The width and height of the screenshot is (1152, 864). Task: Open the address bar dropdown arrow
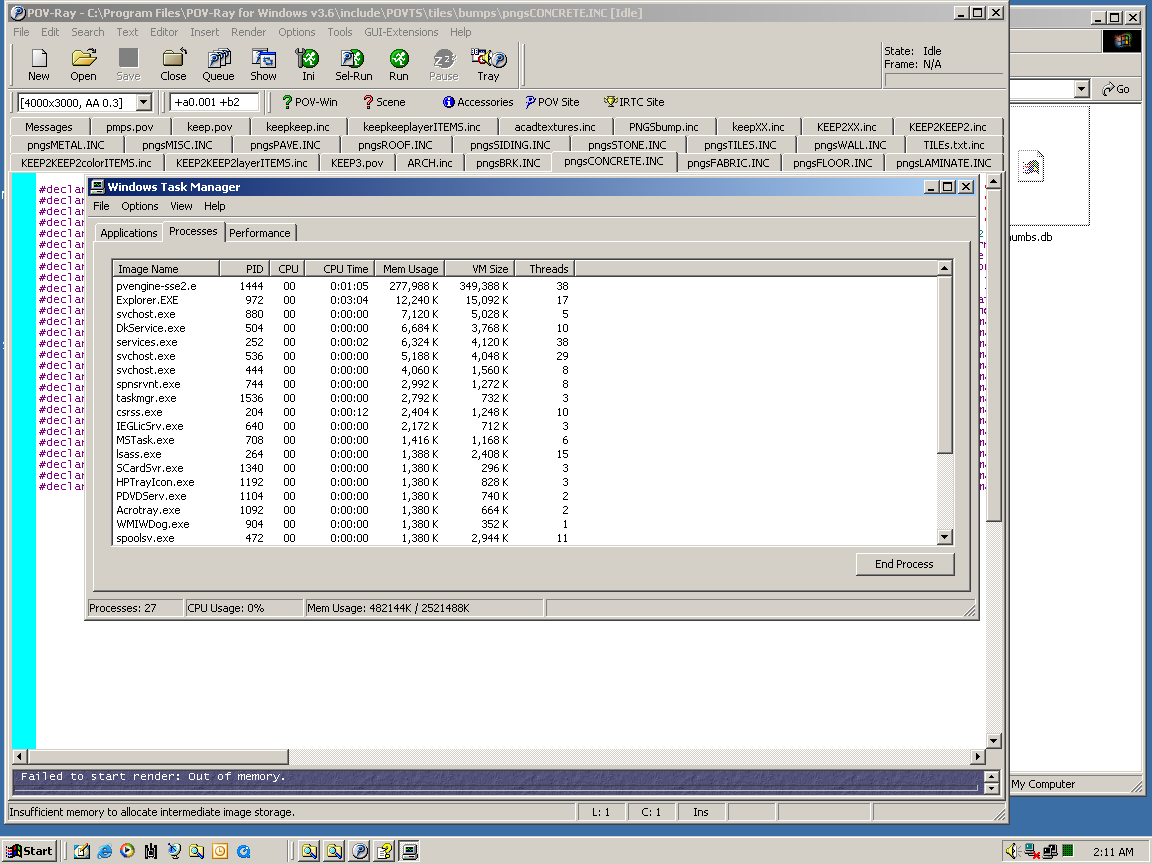1081,90
